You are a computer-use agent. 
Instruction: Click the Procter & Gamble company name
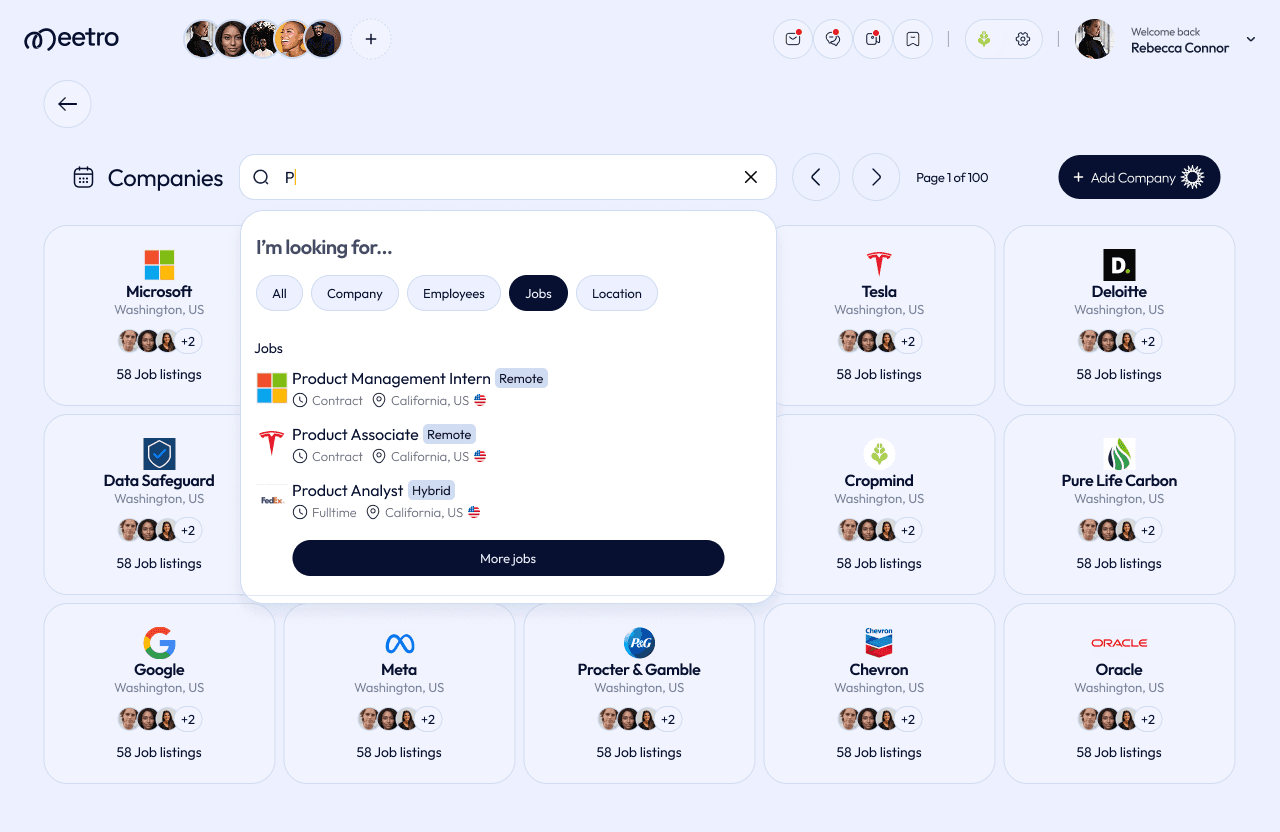[x=639, y=669]
